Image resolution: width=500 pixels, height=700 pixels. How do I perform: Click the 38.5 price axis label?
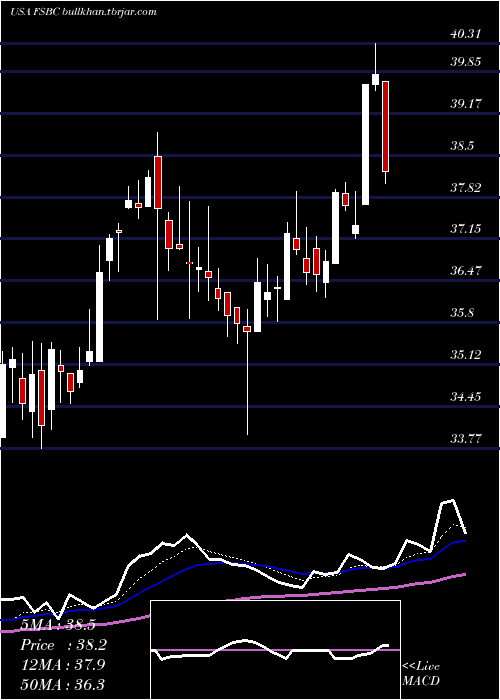[x=462, y=146]
